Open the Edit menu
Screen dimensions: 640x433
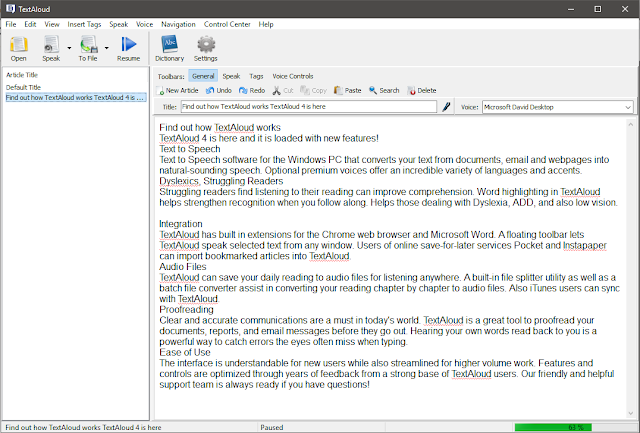point(30,24)
